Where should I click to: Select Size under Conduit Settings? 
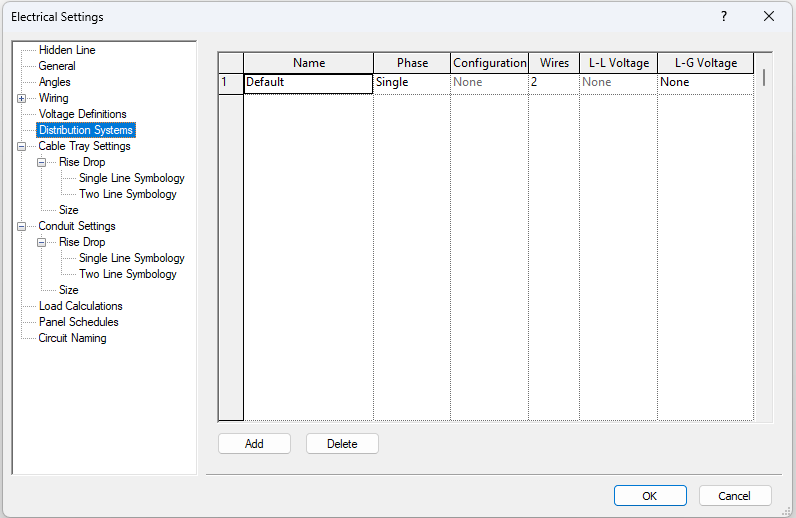pos(69,290)
